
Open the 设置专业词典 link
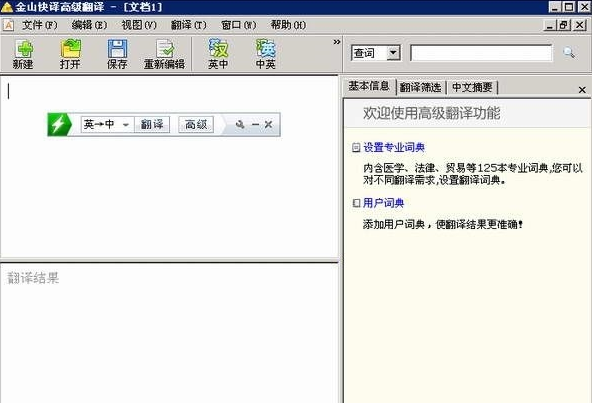[394, 147]
